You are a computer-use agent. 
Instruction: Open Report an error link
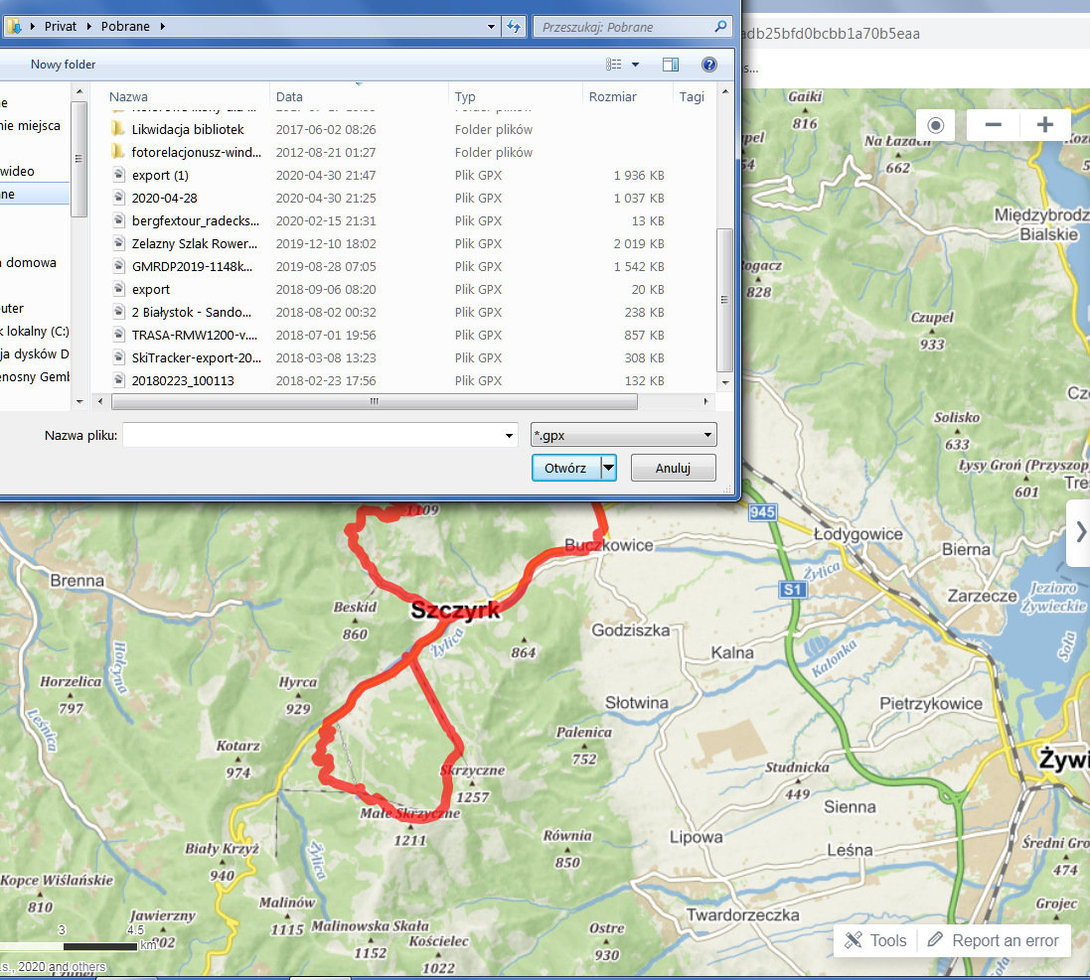click(x=993, y=940)
